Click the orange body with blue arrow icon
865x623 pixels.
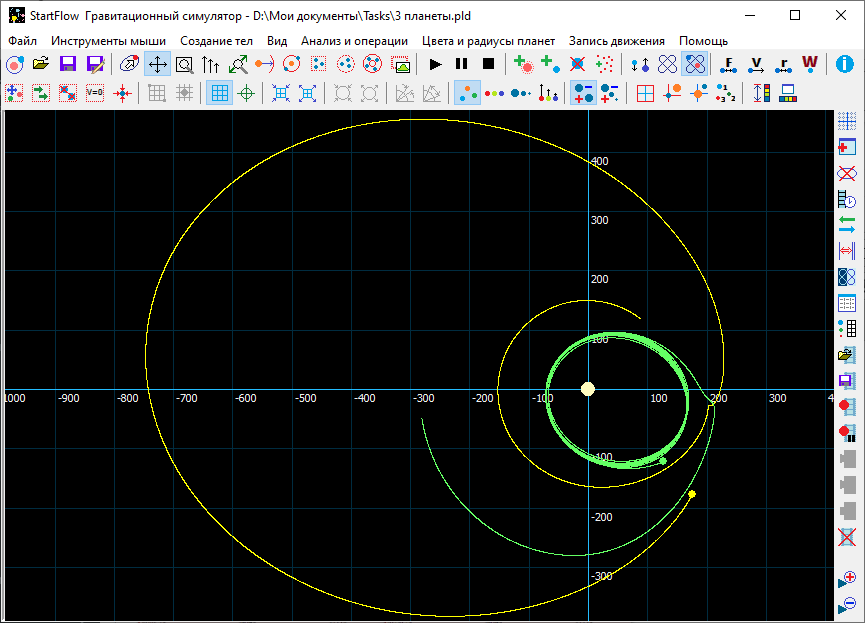pos(265,65)
